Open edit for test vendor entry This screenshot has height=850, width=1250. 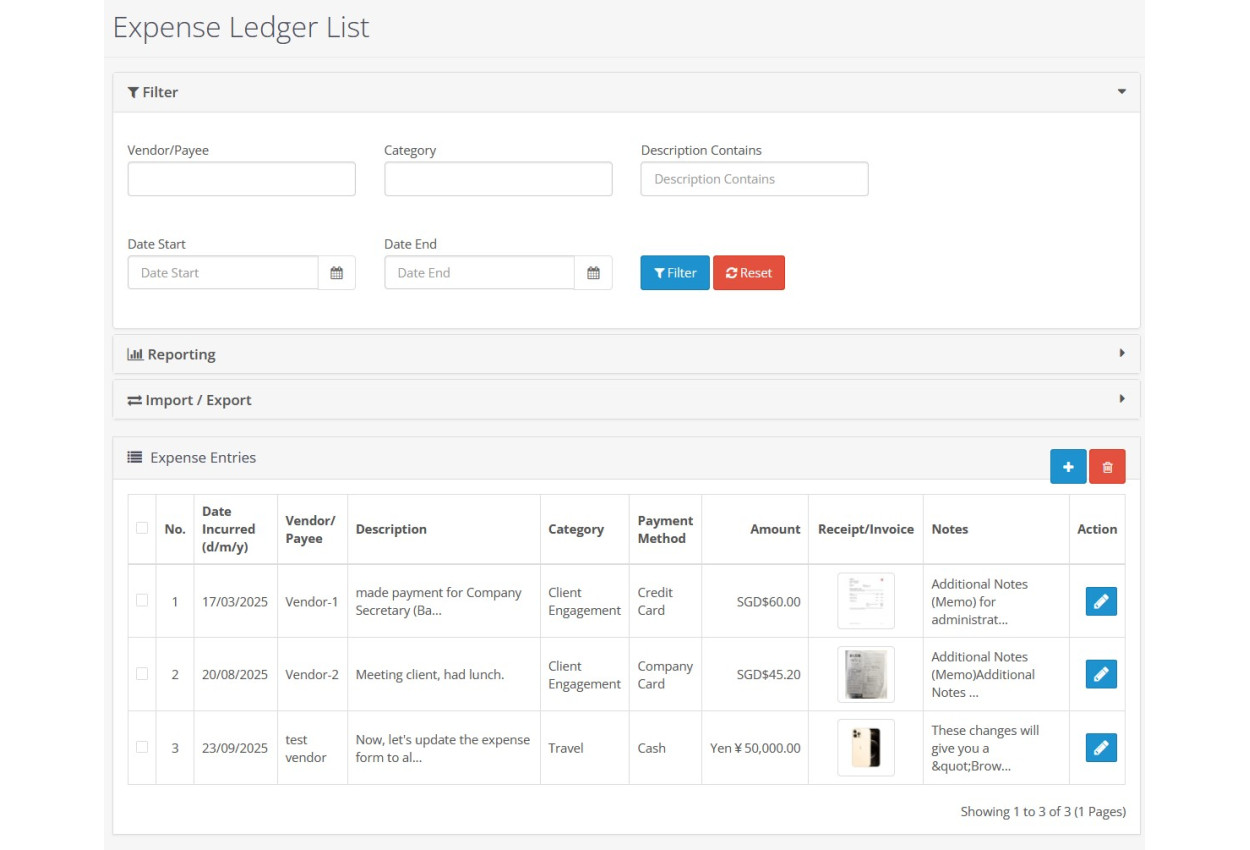click(1100, 748)
